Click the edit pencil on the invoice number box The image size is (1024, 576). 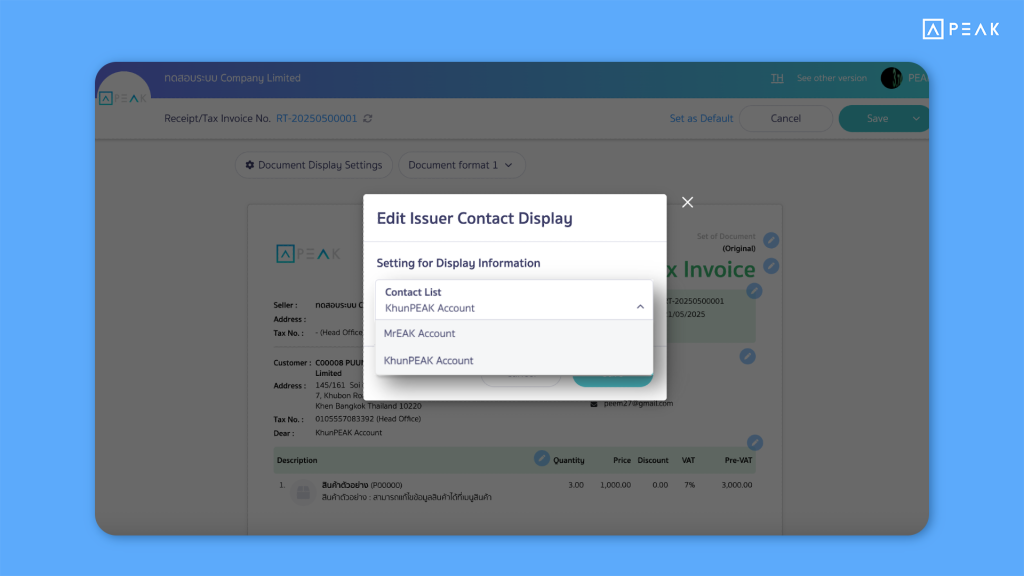(754, 291)
